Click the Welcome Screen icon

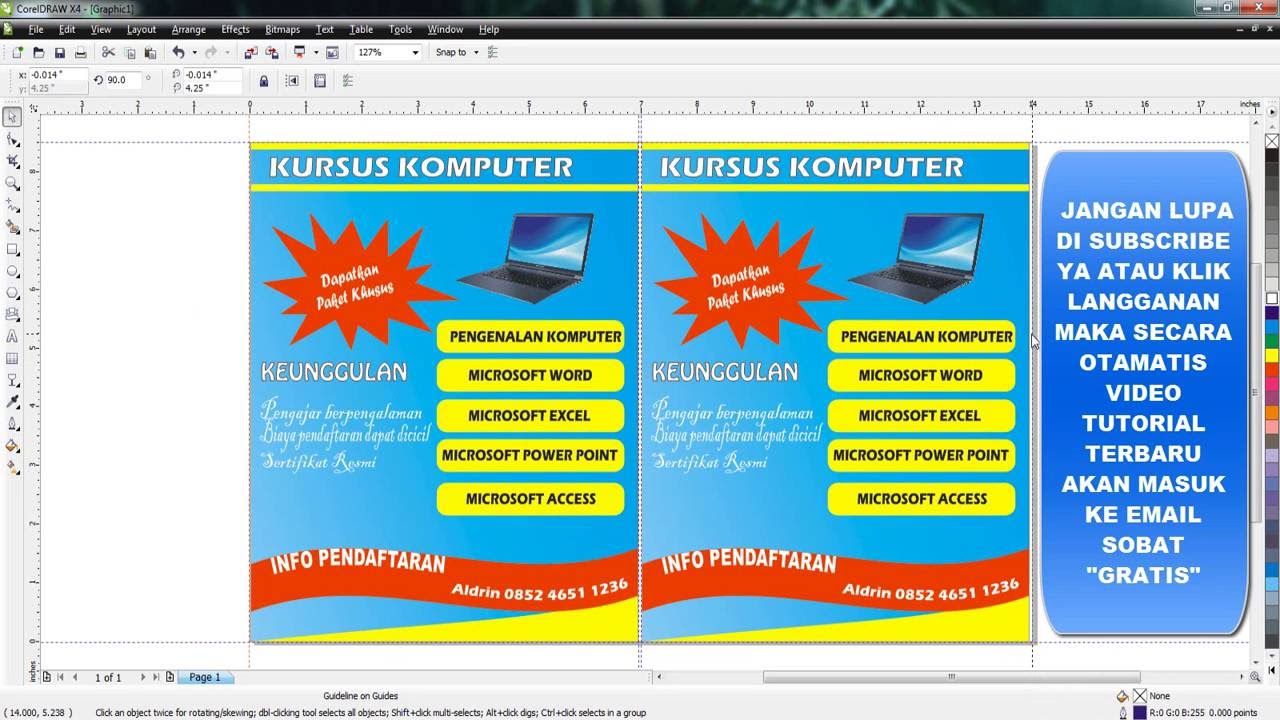pyautogui.click(x=332, y=52)
